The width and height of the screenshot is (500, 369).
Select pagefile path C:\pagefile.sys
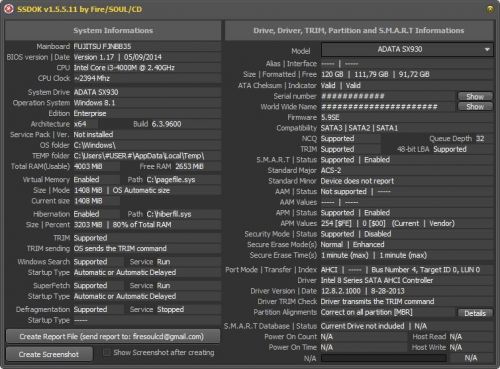(x=171, y=180)
